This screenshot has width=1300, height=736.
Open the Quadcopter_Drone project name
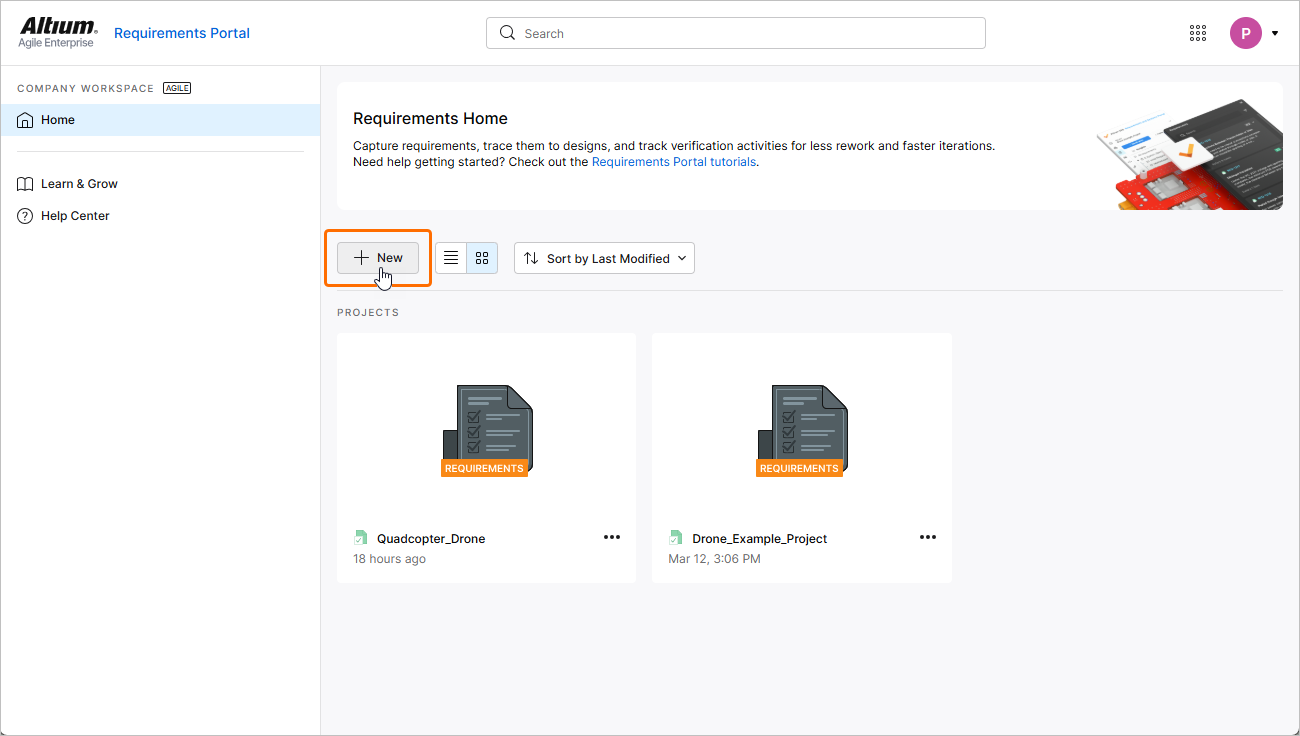pyautogui.click(x=431, y=539)
